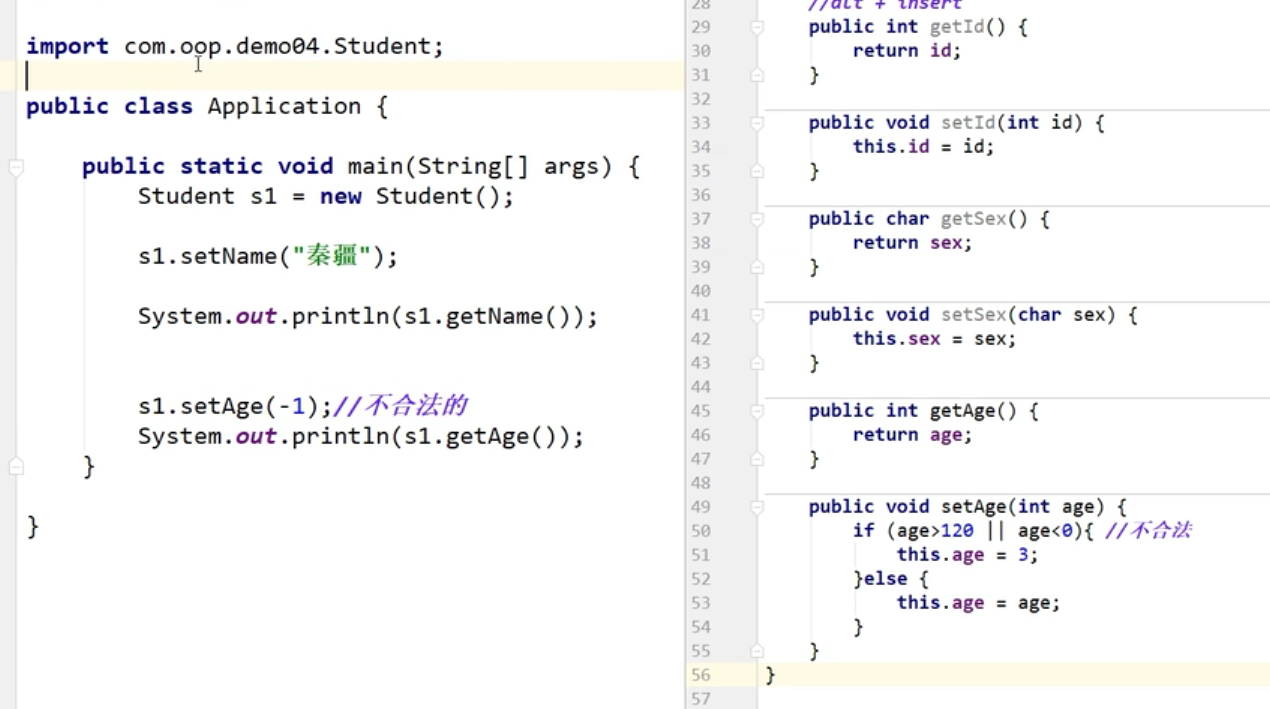Viewport: 1270px width, 709px height.
Task: Collapse setId method at line 33
Action: click(x=757, y=123)
